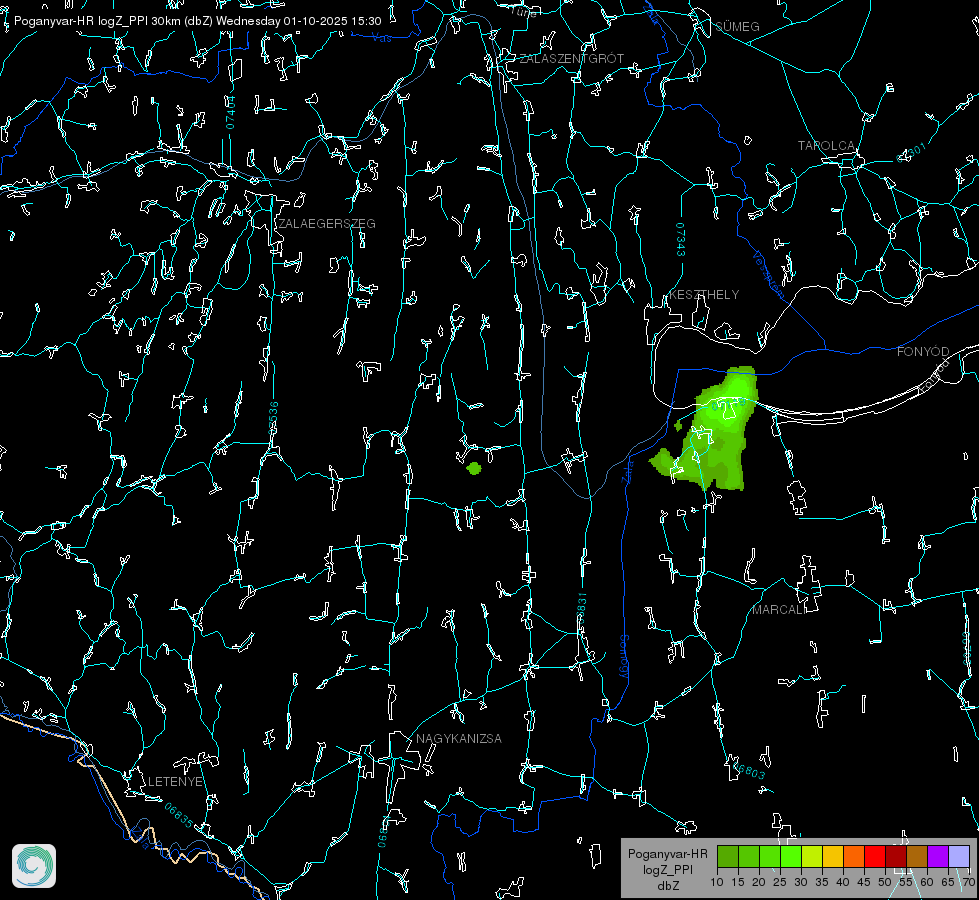This screenshot has height=900, width=979.
Task: Pick the yellow 35–40 dBZ legend swatch
Action: (x=833, y=856)
